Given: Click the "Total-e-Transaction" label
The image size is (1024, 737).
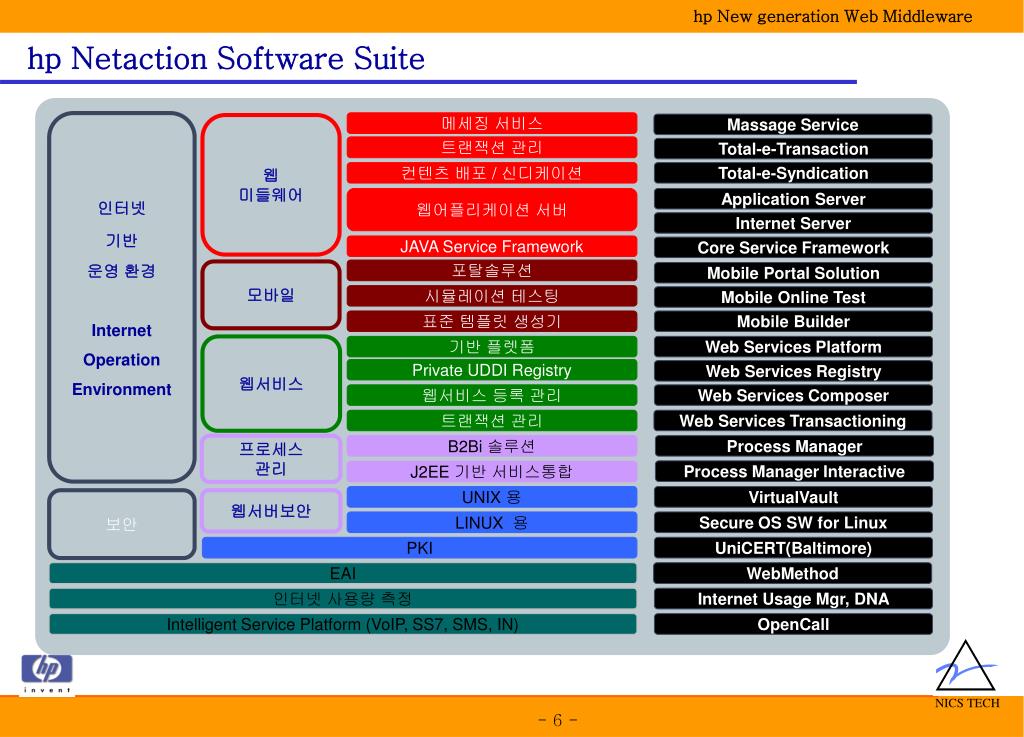Looking at the screenshot, I should (x=793, y=149).
